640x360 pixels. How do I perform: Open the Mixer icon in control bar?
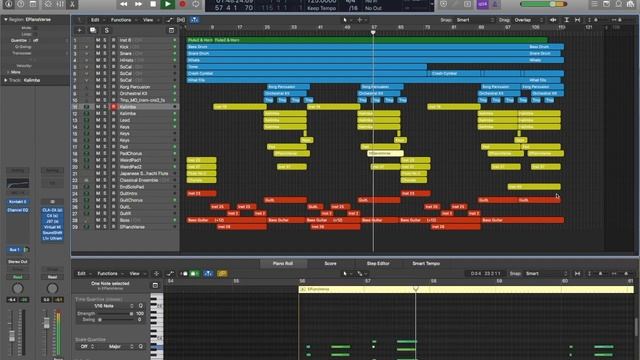[x=60, y=4]
